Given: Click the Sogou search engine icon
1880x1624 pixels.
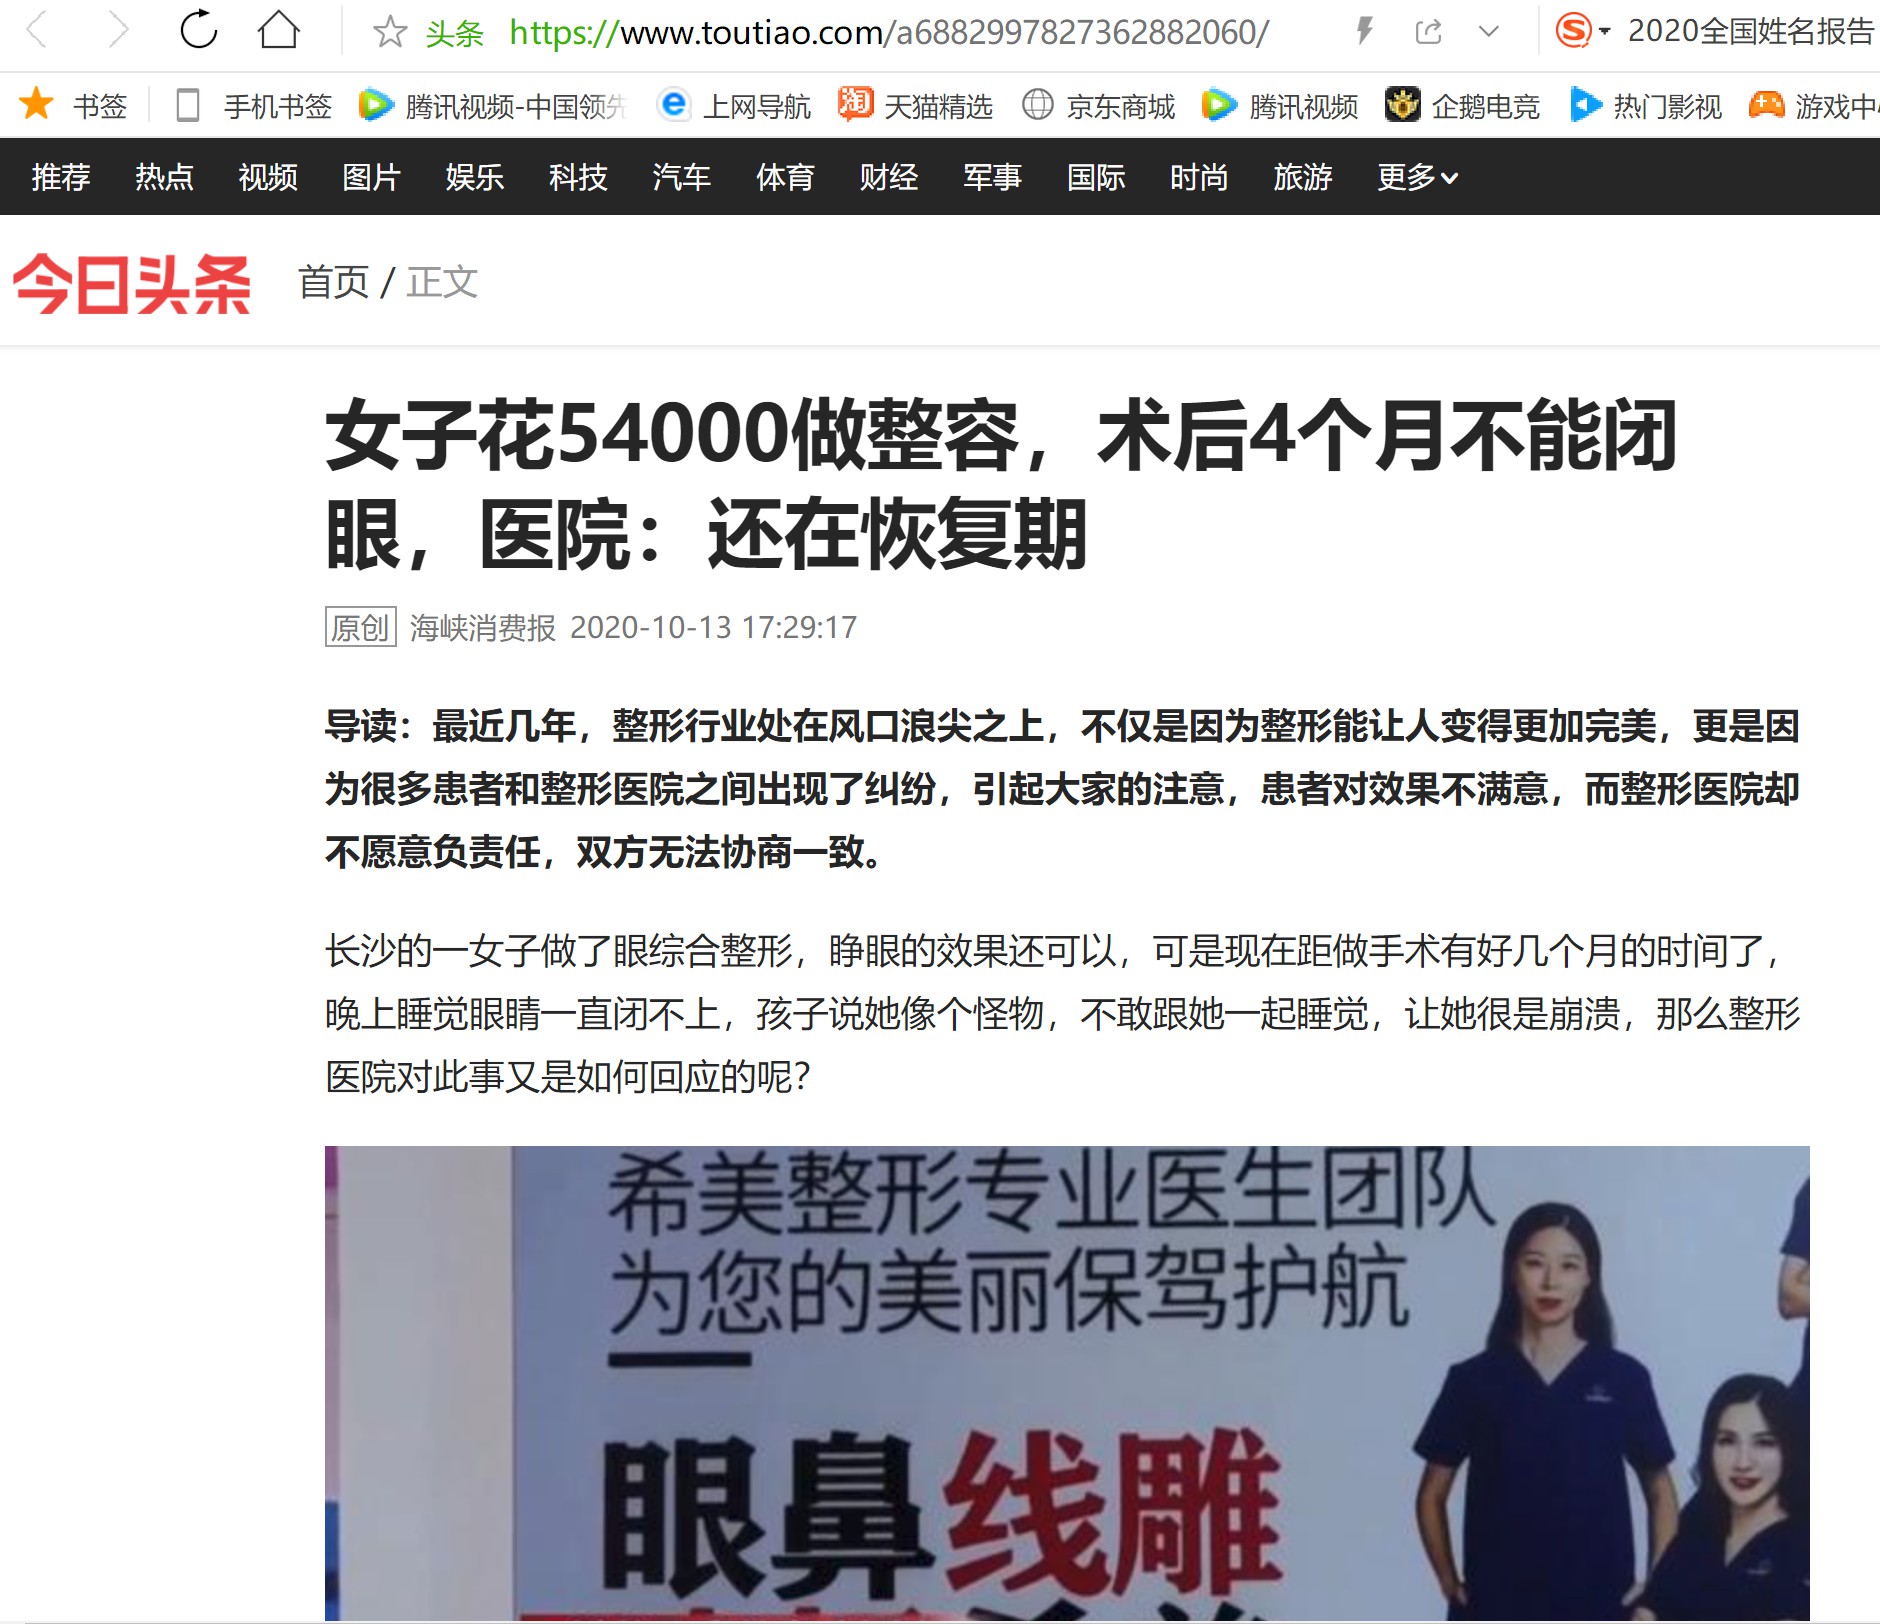Looking at the screenshot, I should (x=1573, y=31).
